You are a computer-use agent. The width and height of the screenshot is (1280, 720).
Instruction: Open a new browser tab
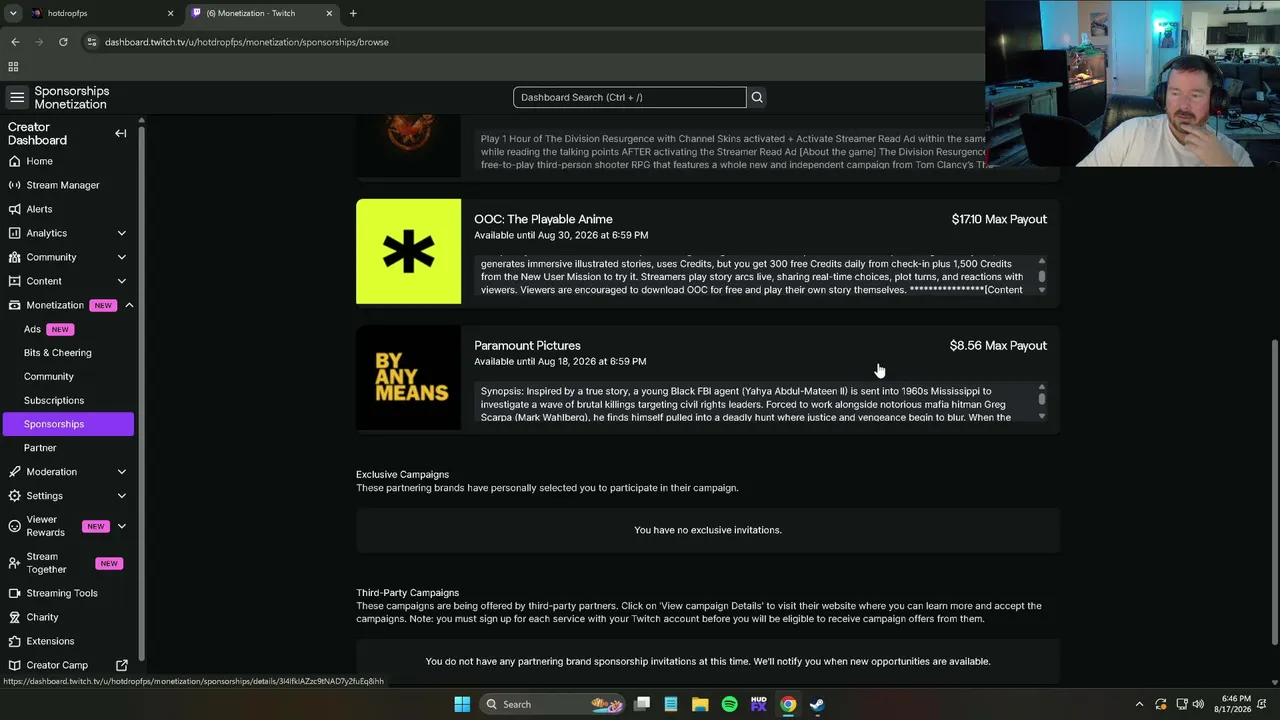pos(353,13)
